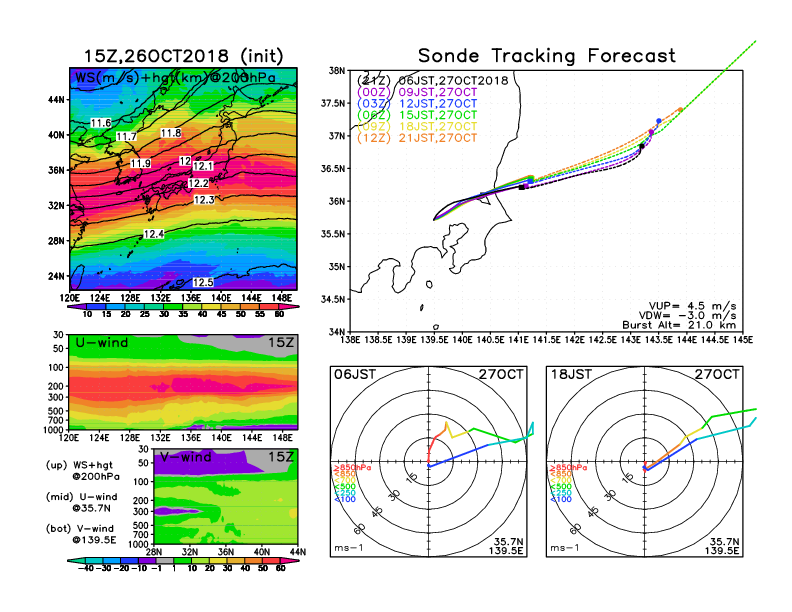Image resolution: width=792 pixels, height=612 pixels.
Task: Click the "V-wind" cross-section label
Action: coord(185,457)
